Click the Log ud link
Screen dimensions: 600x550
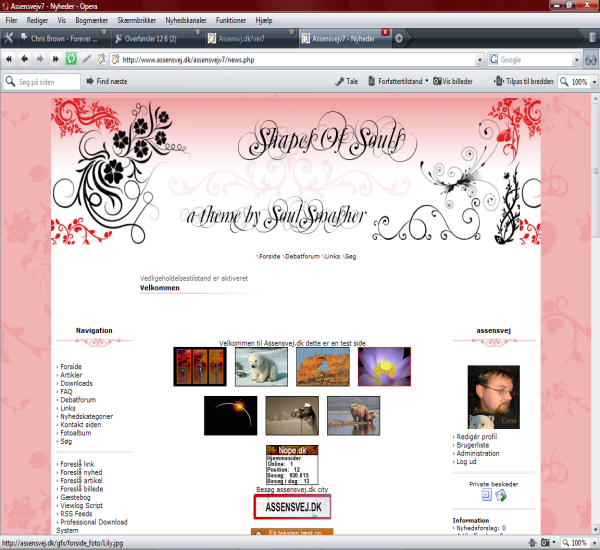(x=466, y=462)
